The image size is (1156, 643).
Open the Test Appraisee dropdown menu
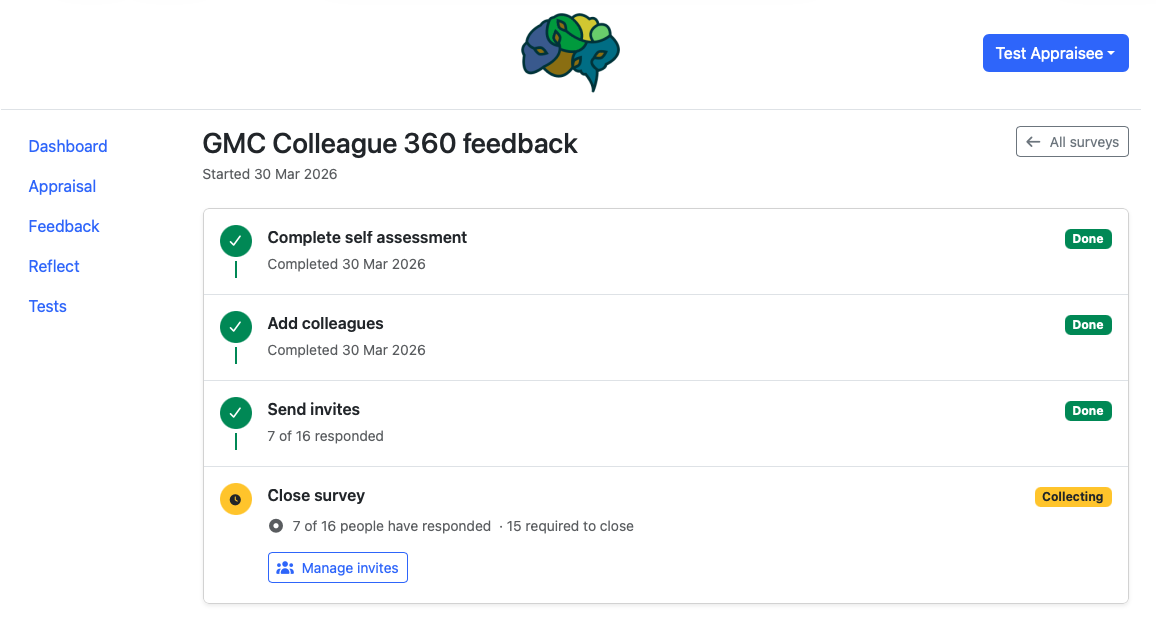pos(1055,52)
